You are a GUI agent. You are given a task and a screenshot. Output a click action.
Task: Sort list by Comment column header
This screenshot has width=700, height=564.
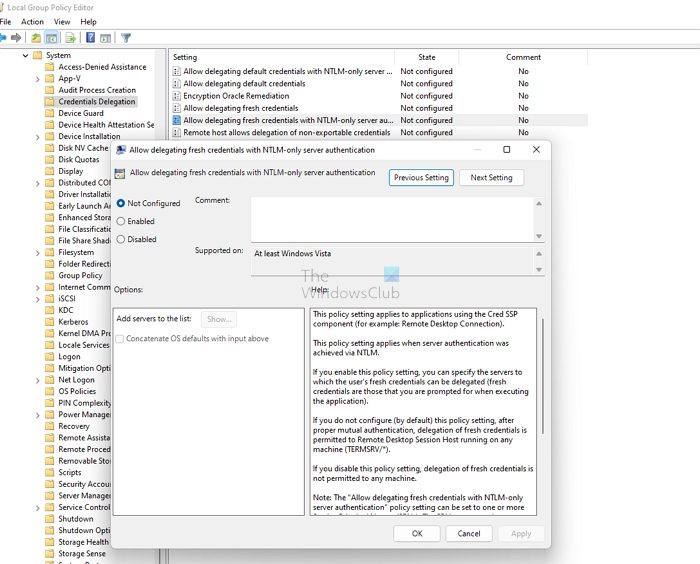[523, 57]
